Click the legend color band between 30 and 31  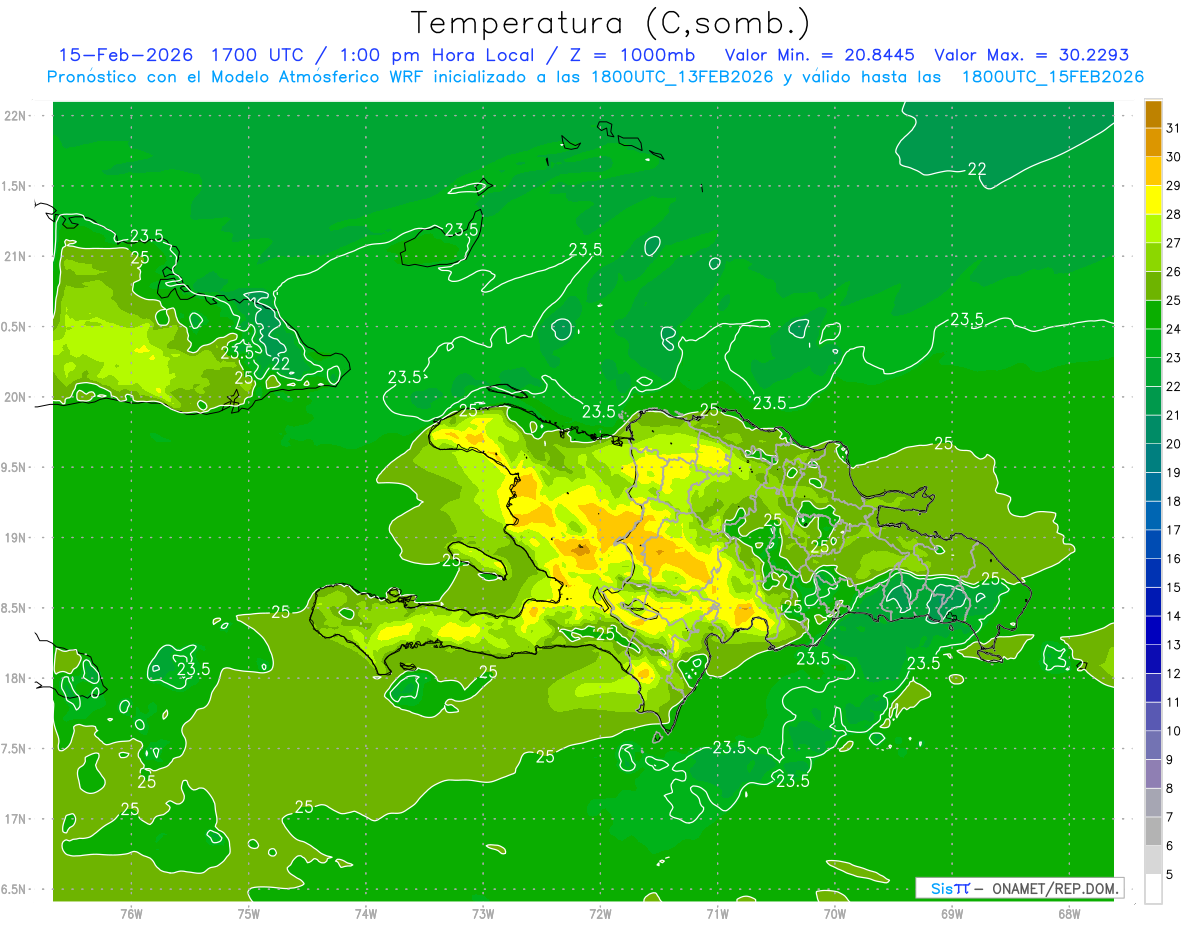coord(1153,142)
